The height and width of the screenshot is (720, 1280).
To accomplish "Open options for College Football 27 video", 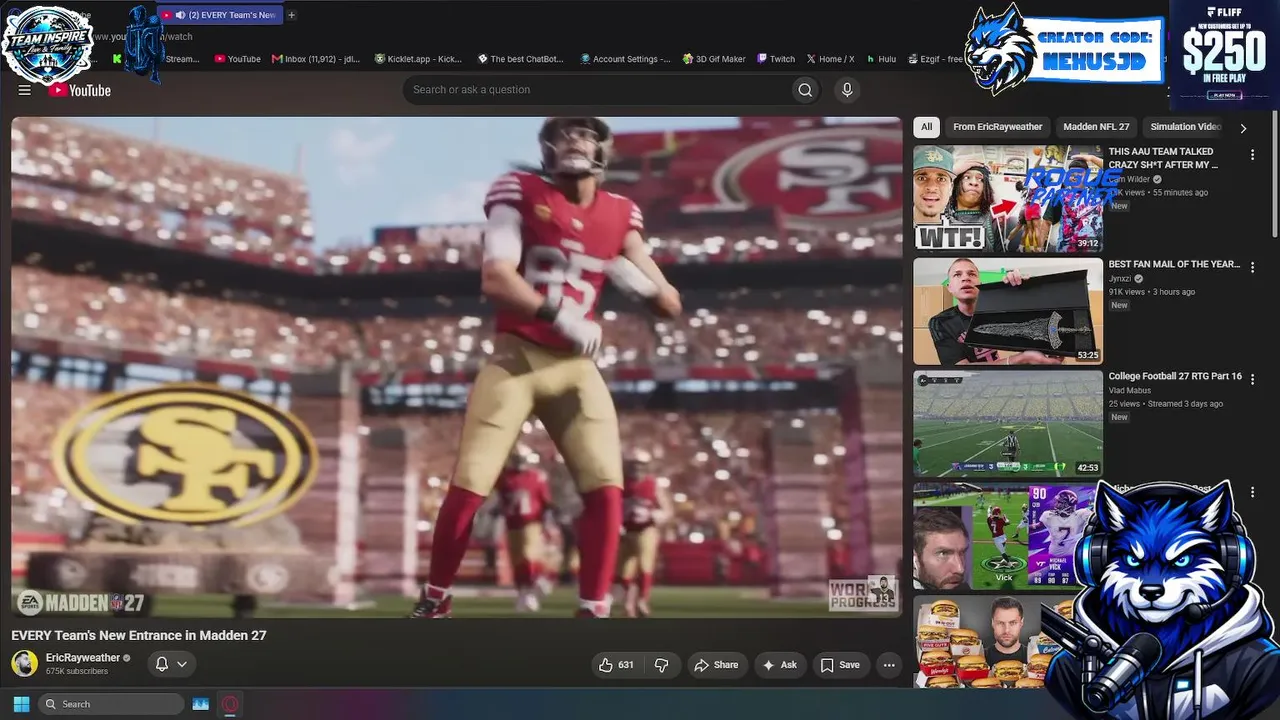I will click(x=1252, y=379).
